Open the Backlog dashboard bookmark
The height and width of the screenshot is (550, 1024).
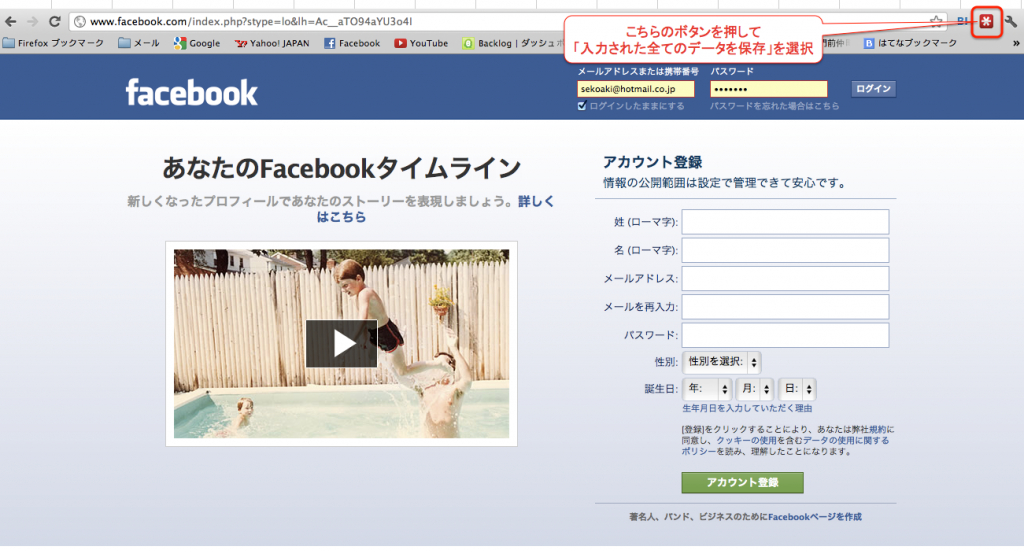coord(513,43)
